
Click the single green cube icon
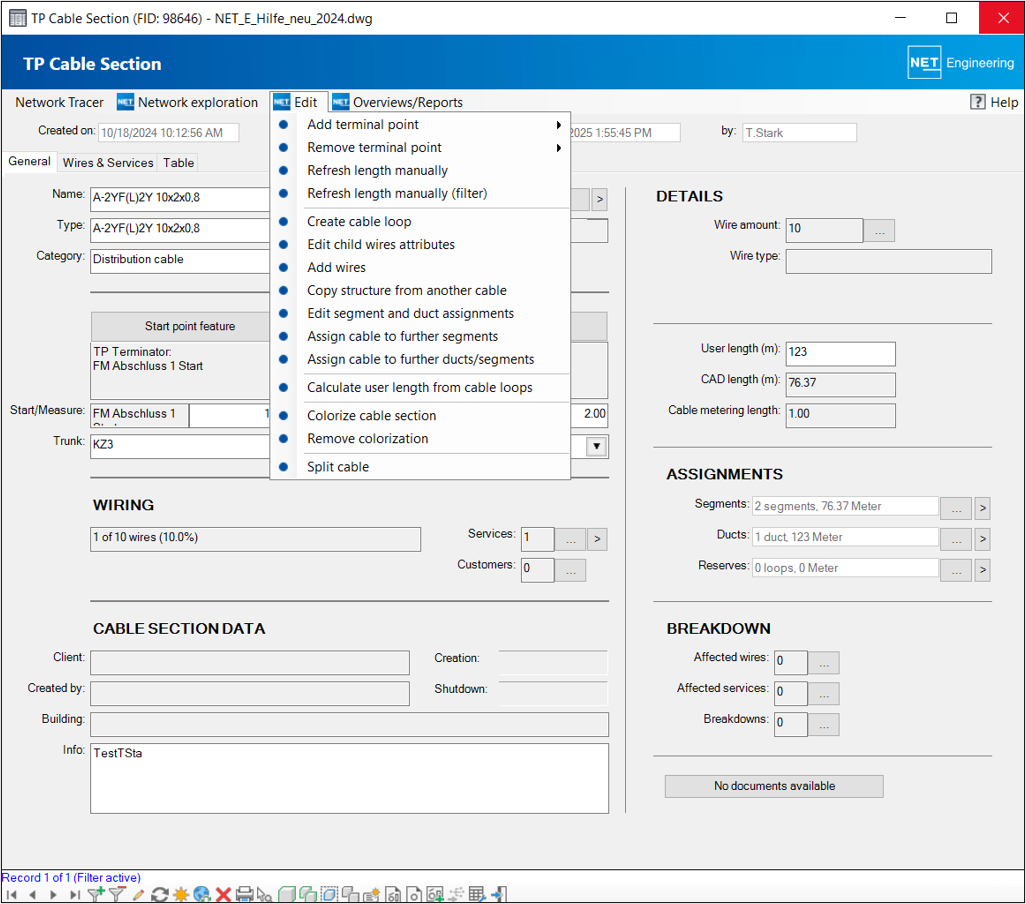(287, 894)
